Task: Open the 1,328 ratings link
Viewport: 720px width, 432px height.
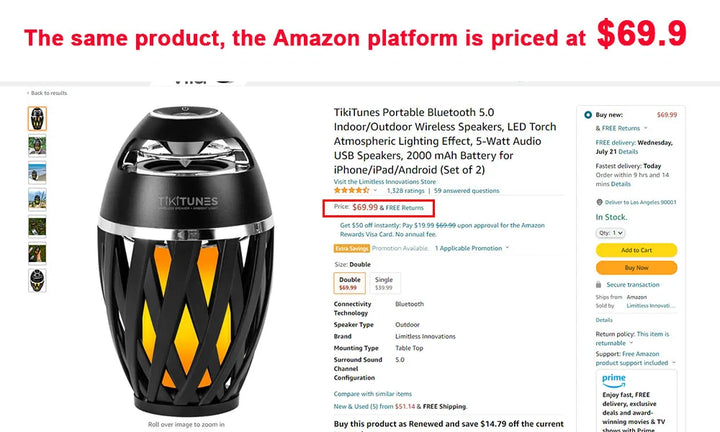Action: tap(407, 190)
